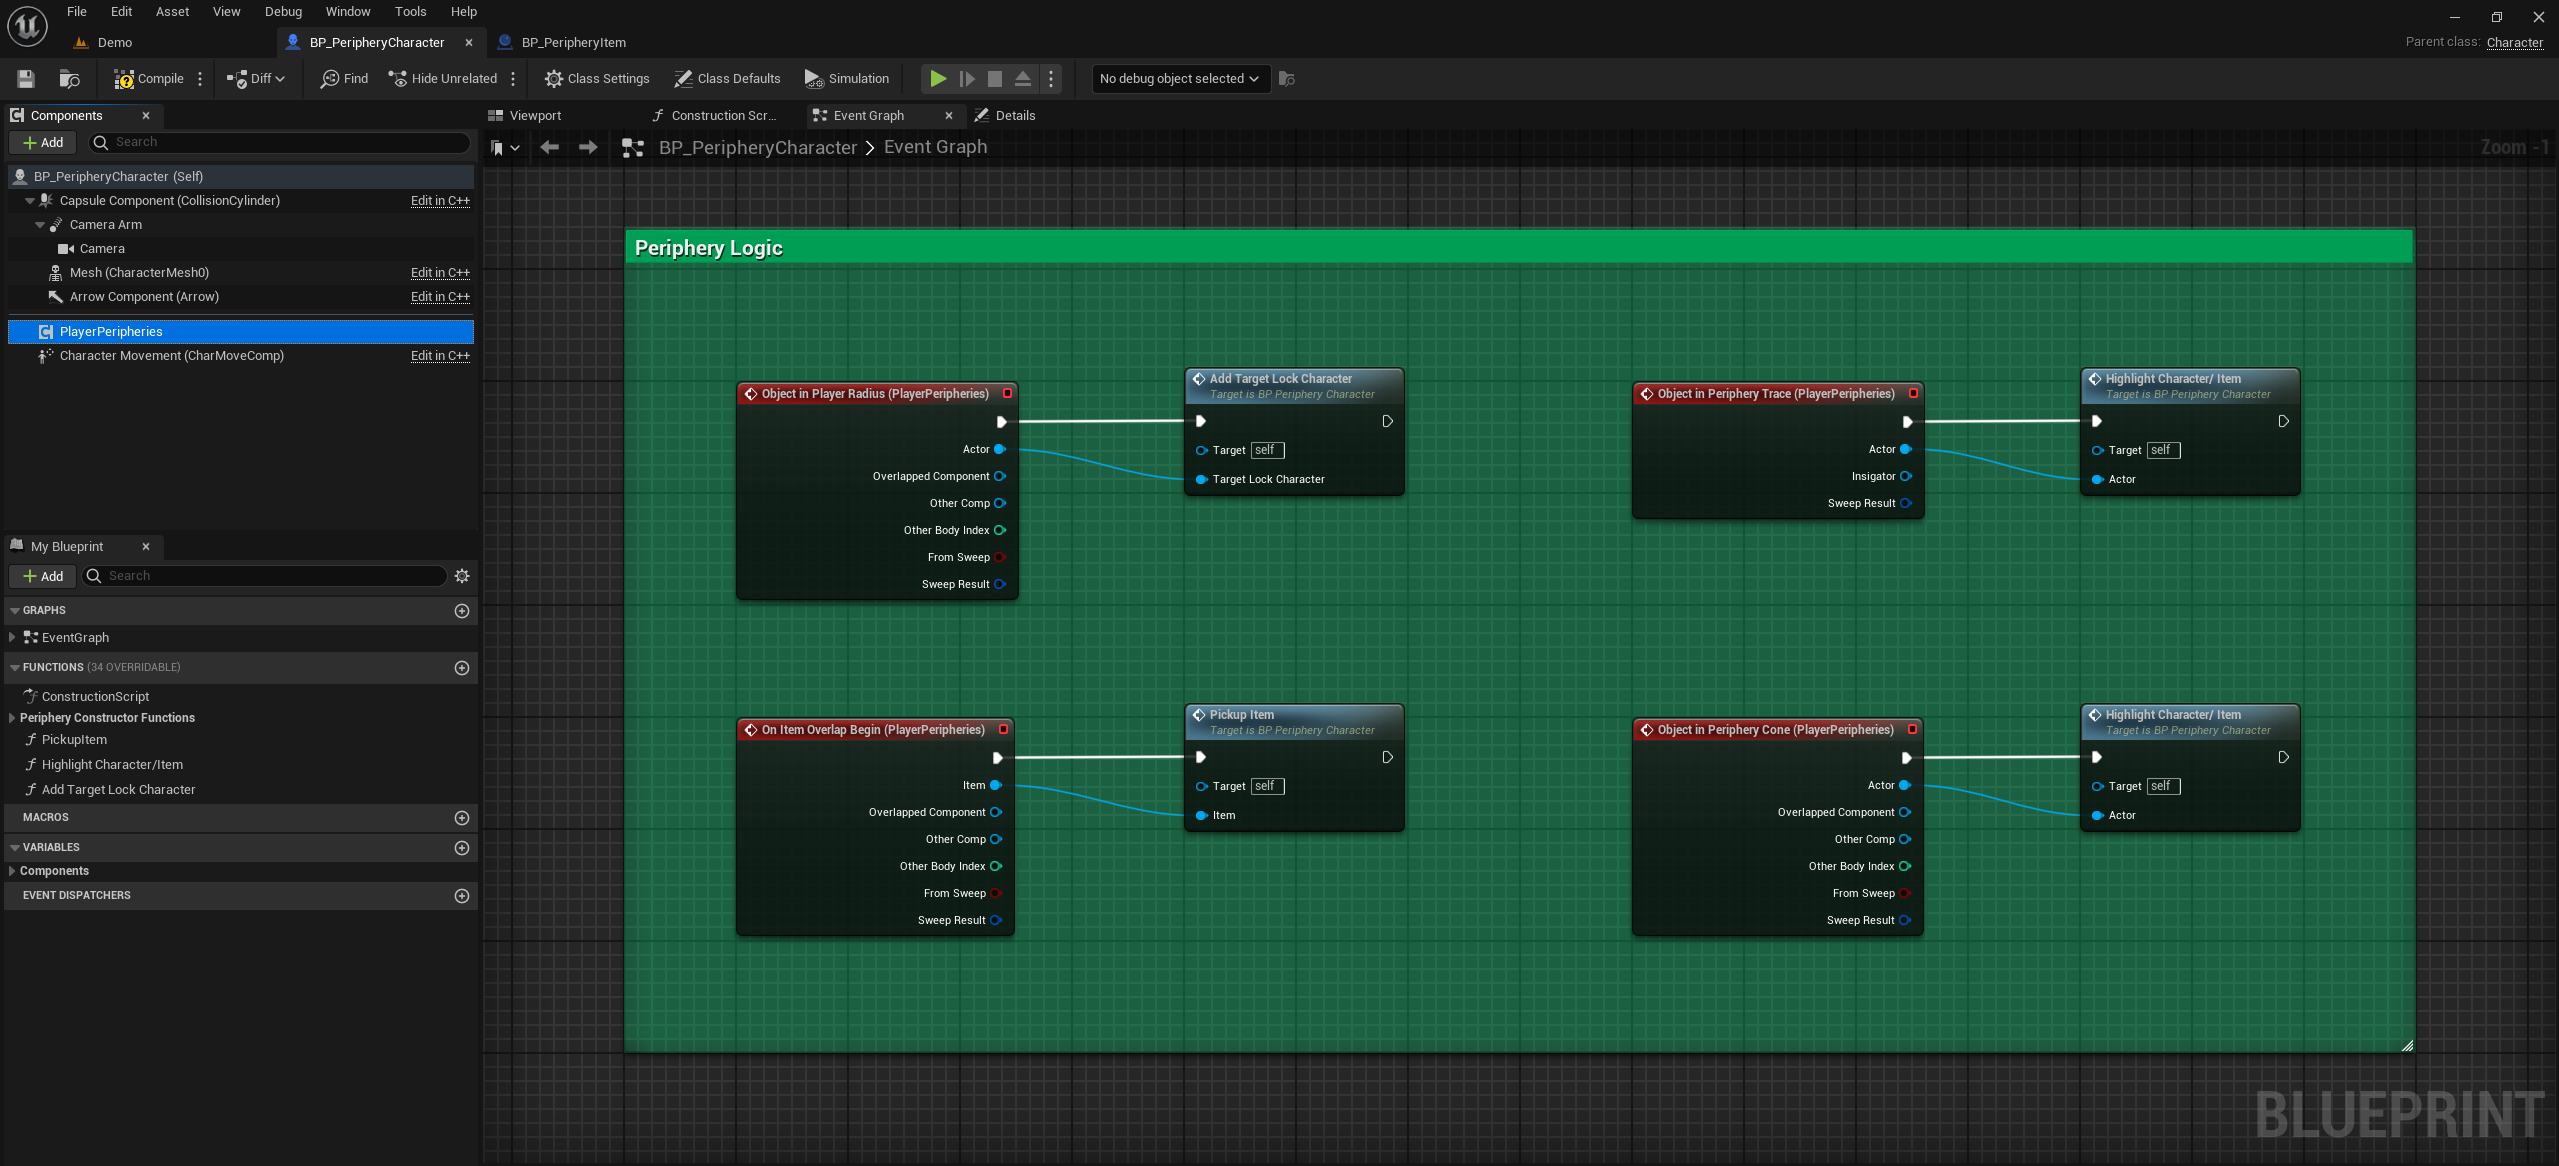Viewport: 2559px width, 1166px height.
Task: Open the Debug menu
Action: (x=283, y=12)
